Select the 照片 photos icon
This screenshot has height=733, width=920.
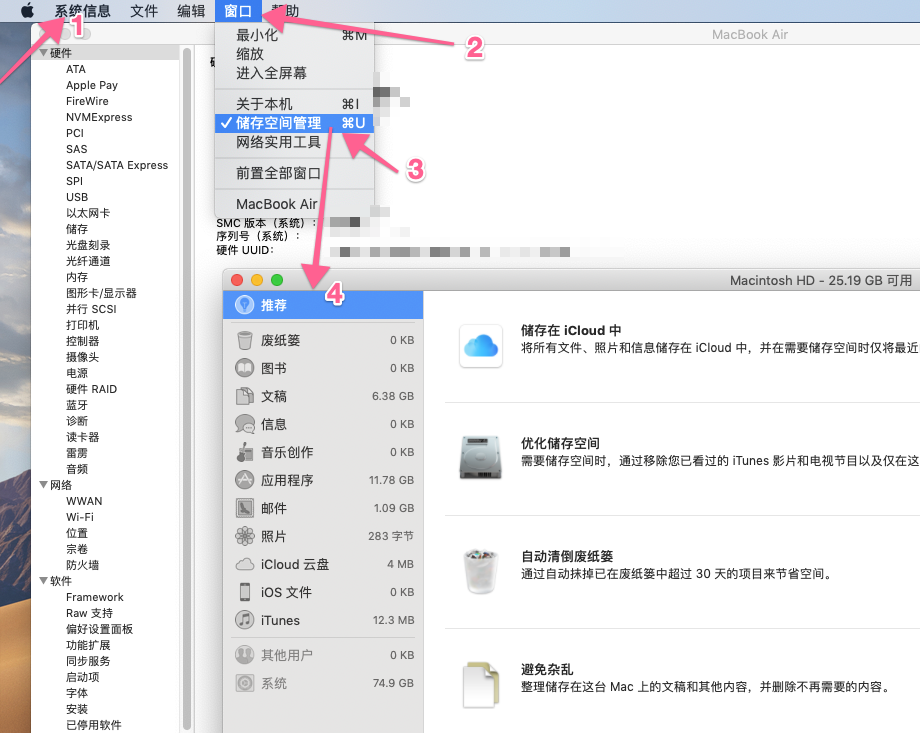(x=245, y=536)
